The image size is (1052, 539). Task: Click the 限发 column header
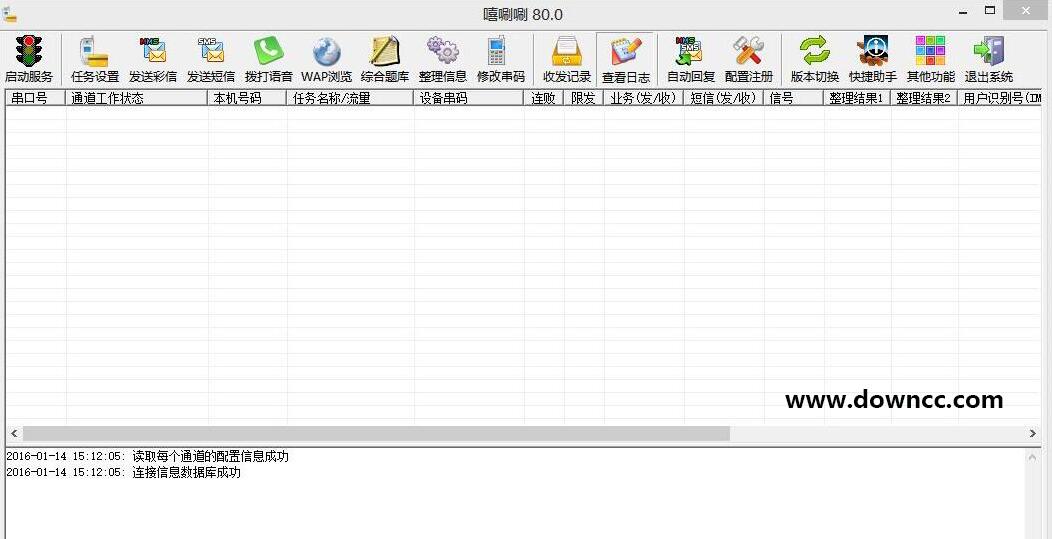(584, 98)
